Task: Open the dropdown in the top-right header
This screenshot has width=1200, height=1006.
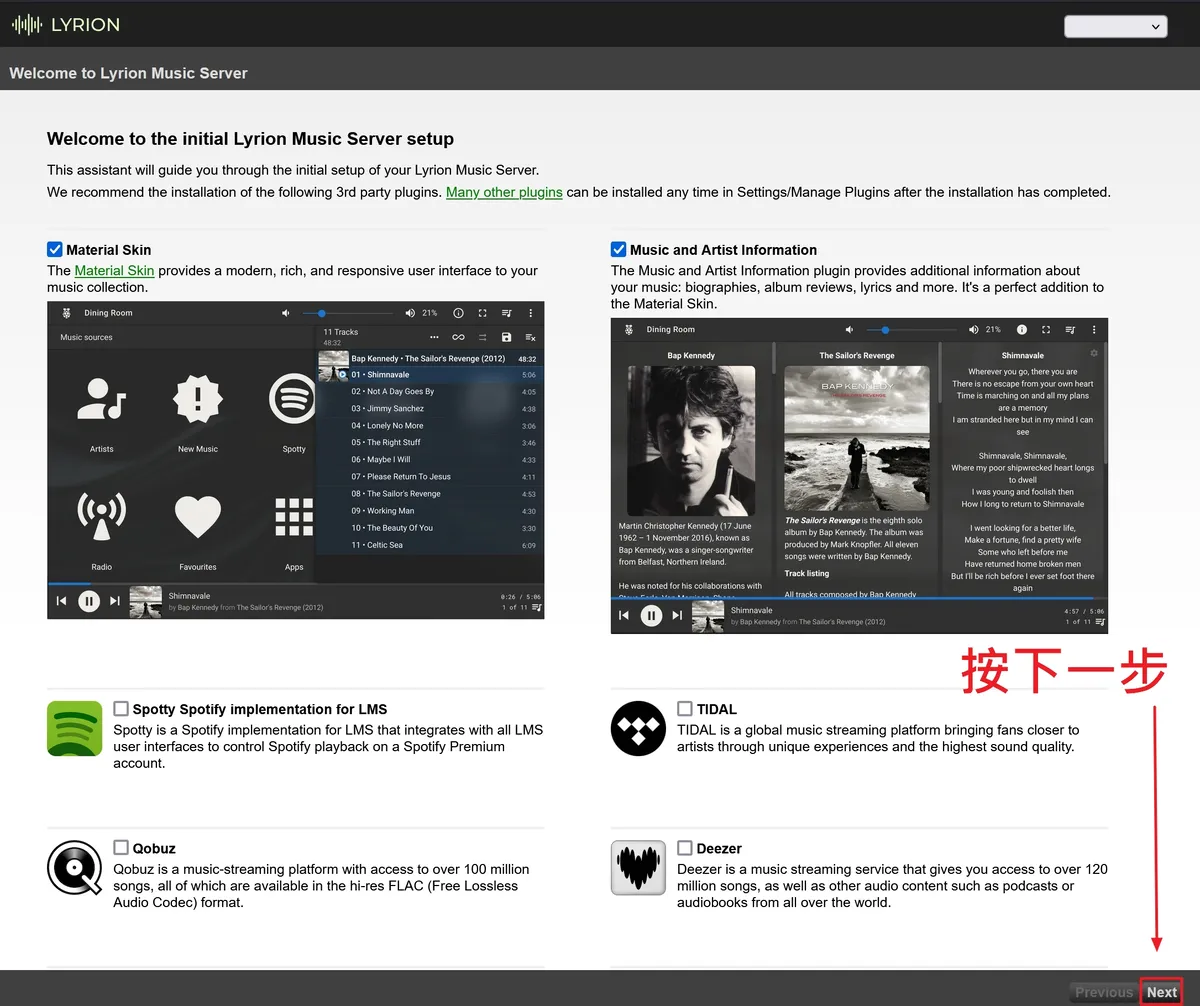Action: [1116, 27]
